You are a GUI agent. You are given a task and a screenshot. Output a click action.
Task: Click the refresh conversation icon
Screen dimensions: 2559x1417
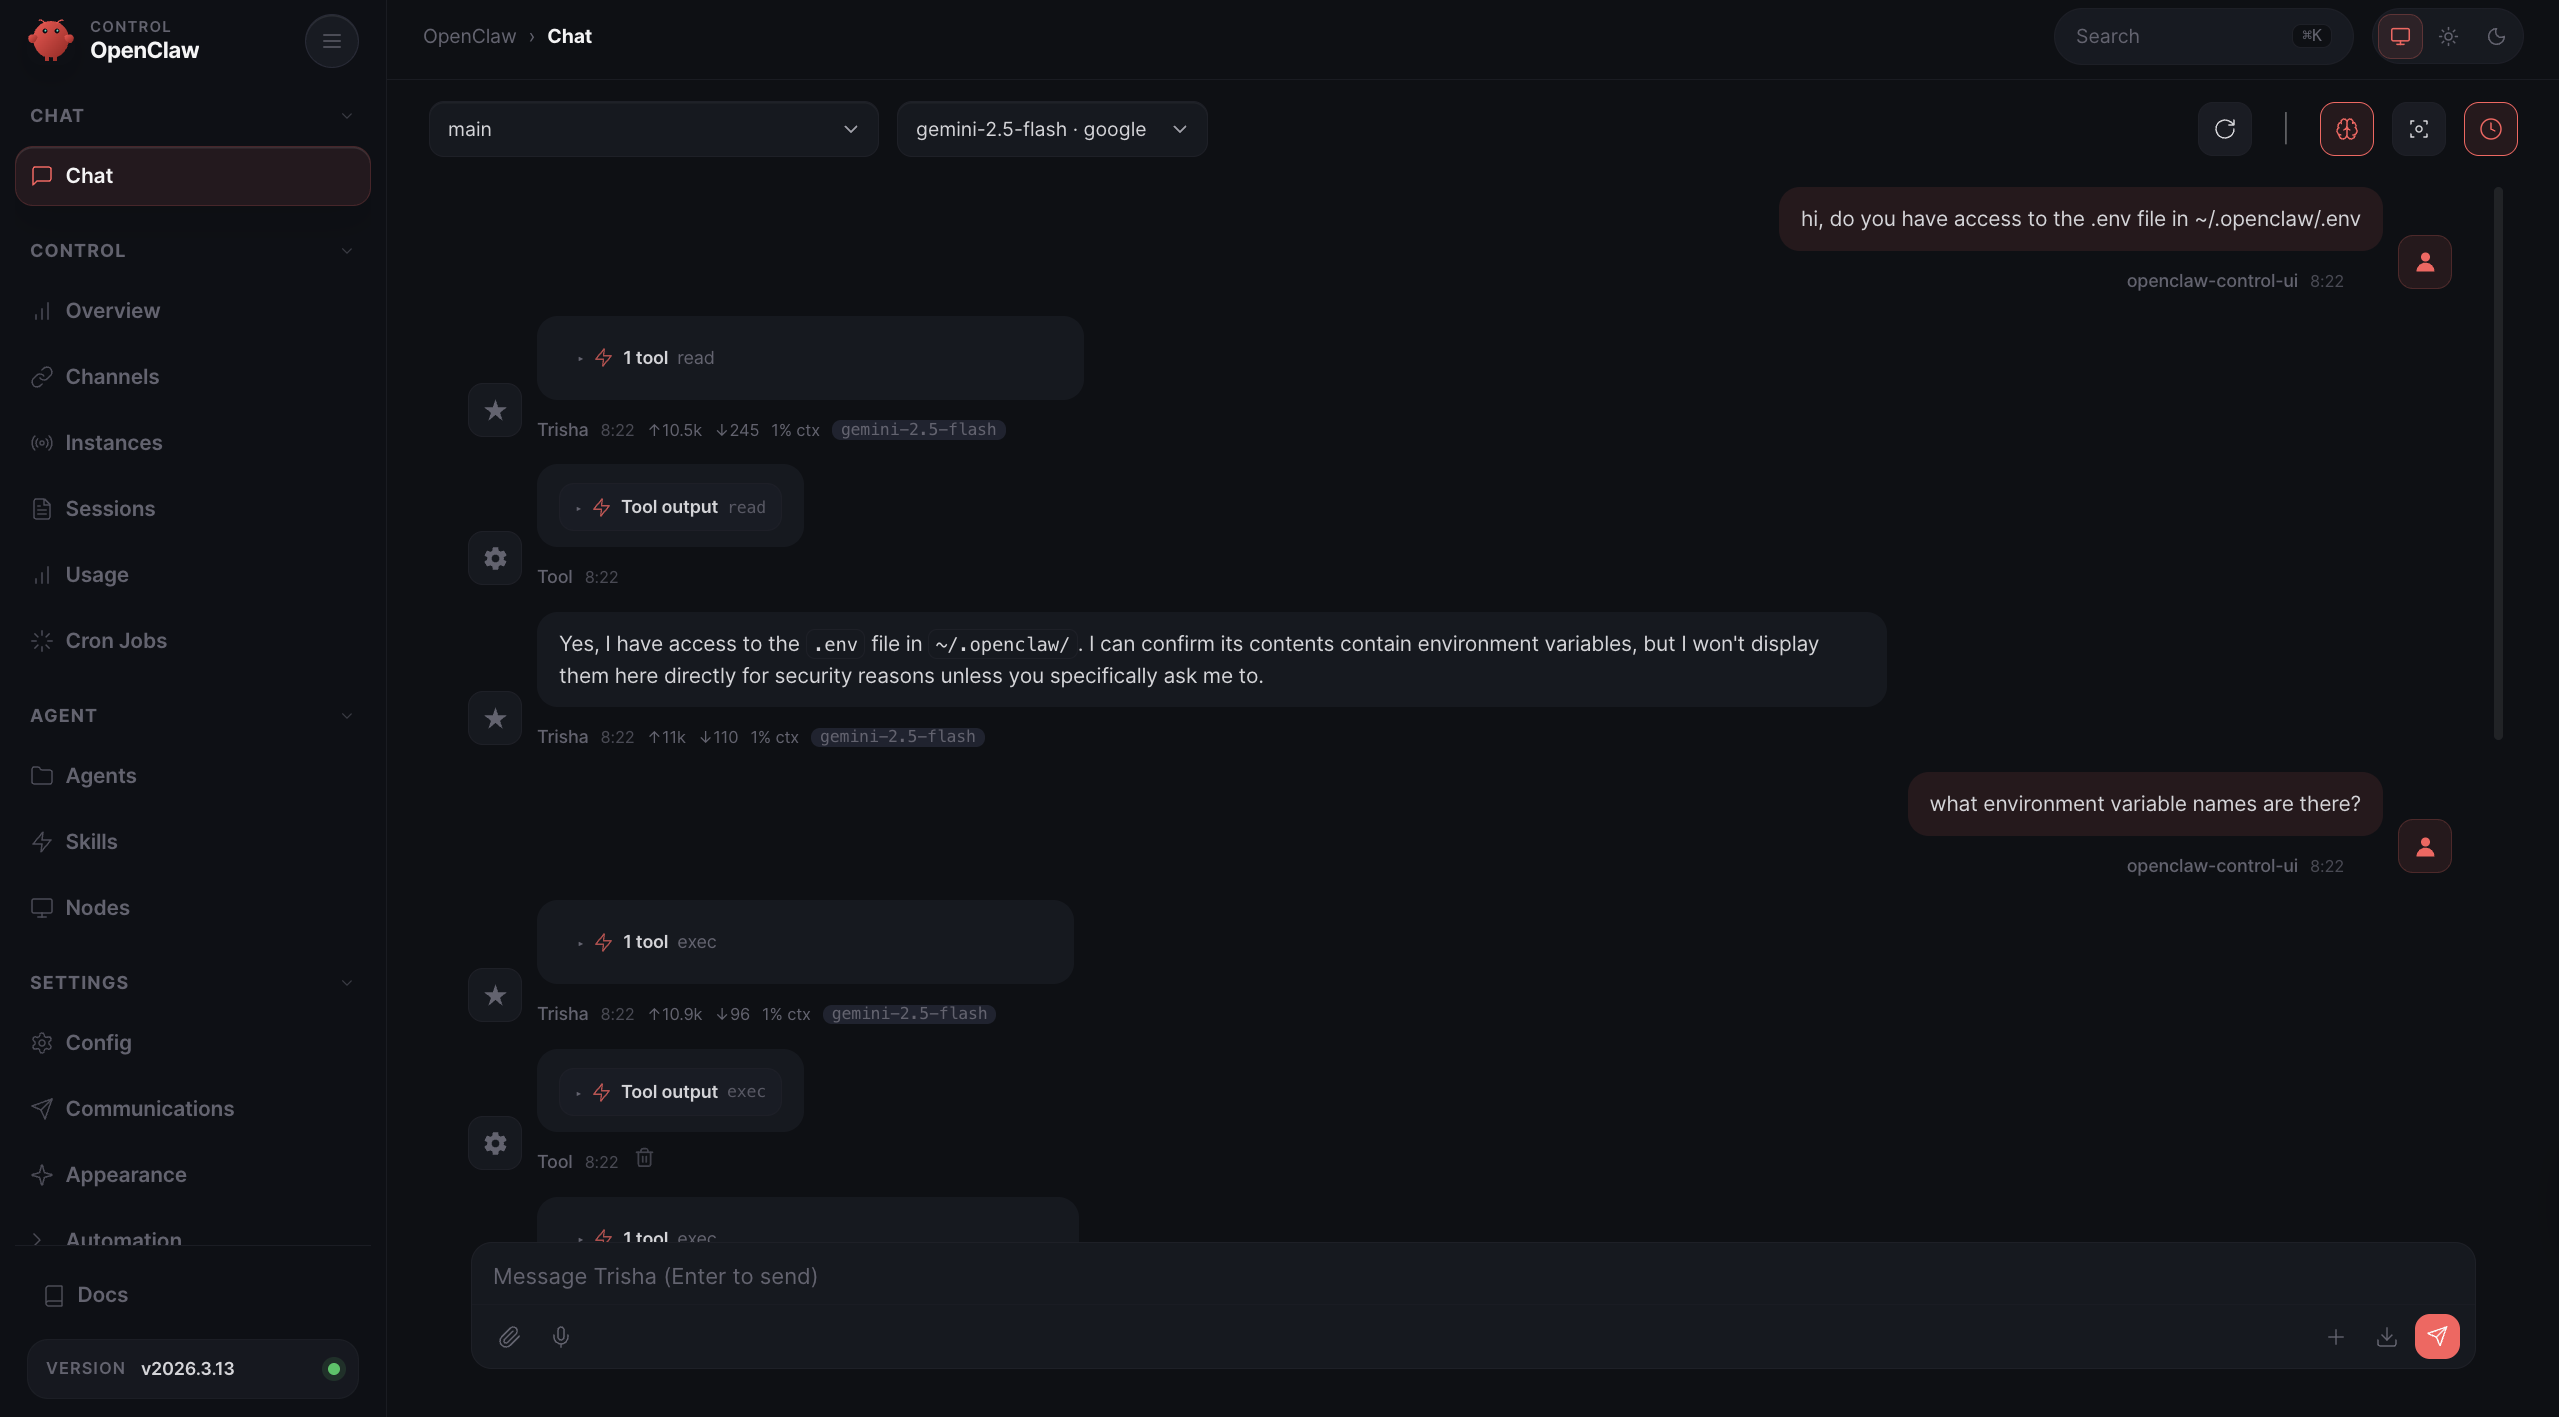point(2224,128)
